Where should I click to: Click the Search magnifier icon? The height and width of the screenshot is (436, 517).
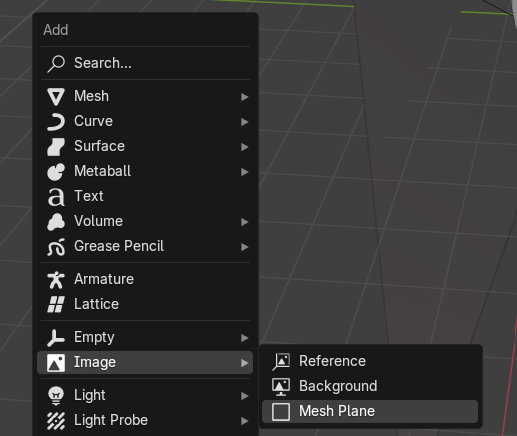point(56,63)
